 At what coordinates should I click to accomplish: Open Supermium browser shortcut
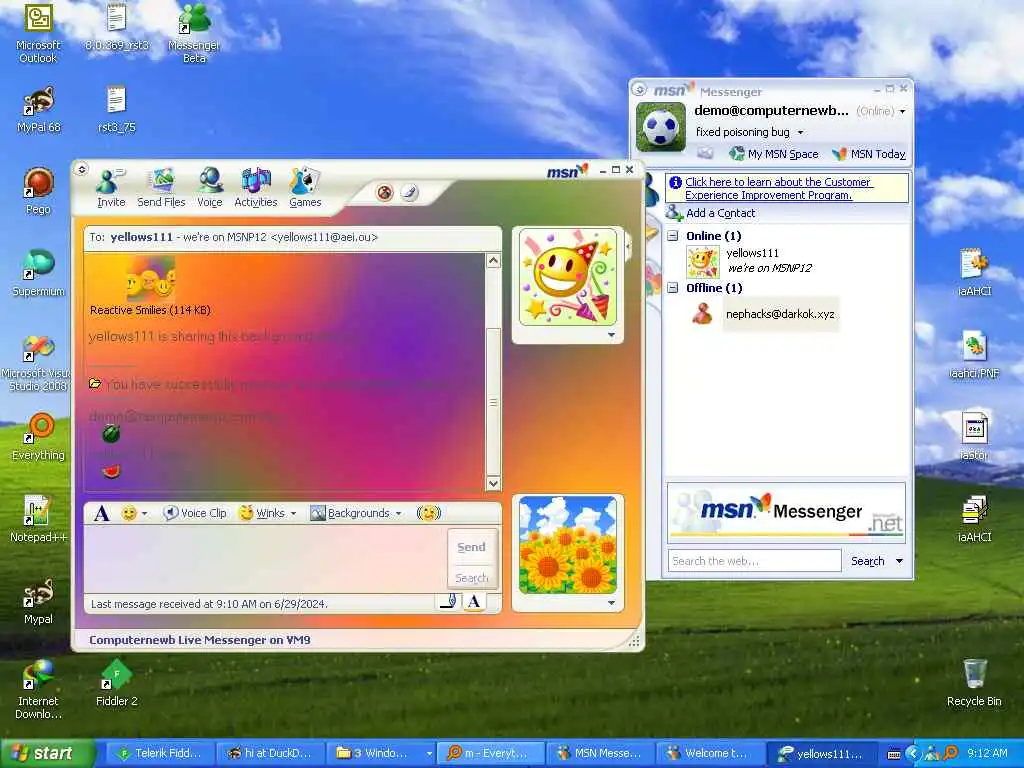coord(38,273)
